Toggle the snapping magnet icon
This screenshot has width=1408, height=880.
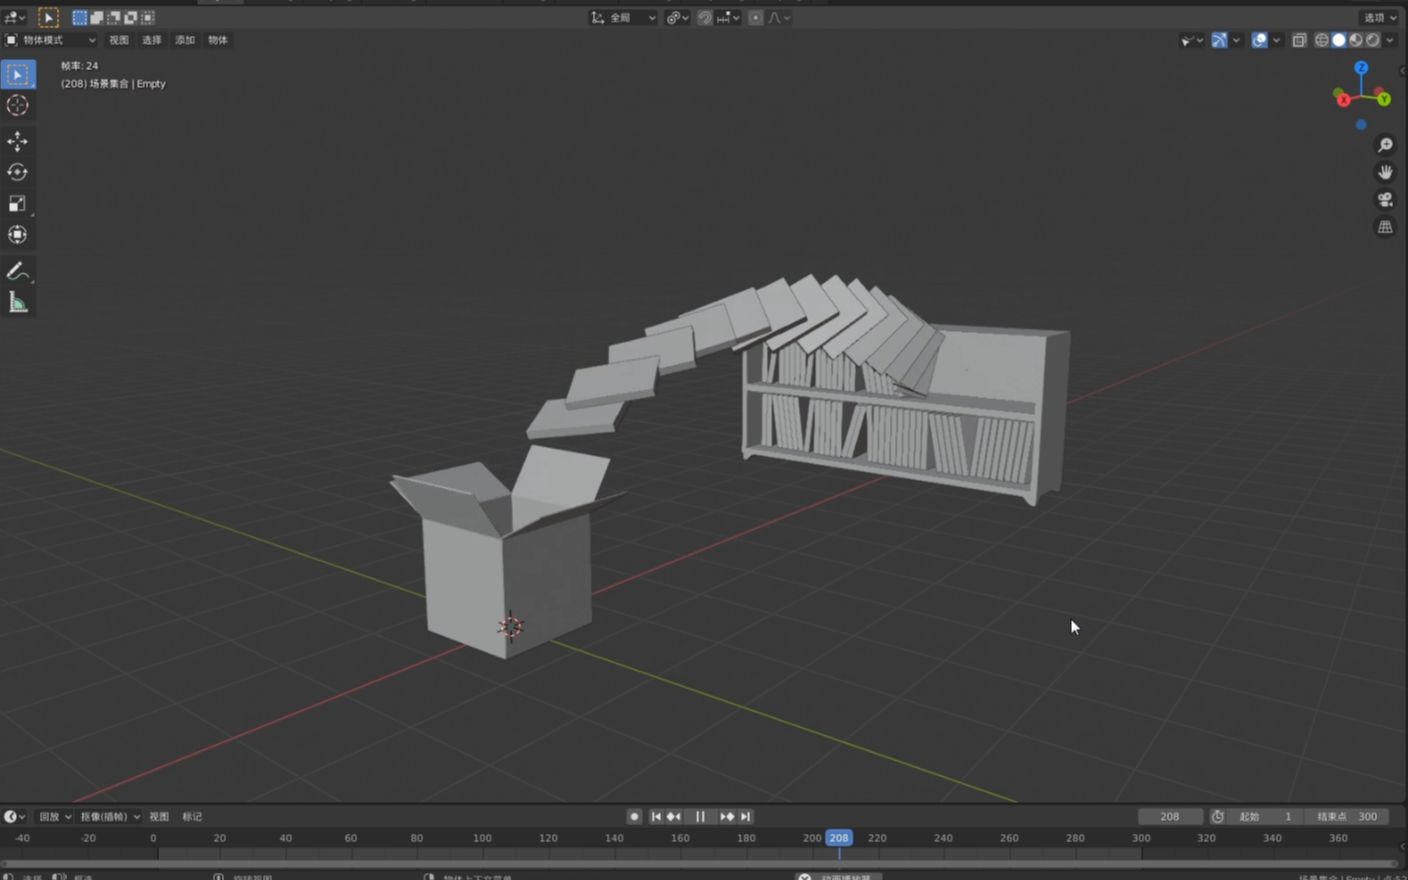click(705, 17)
